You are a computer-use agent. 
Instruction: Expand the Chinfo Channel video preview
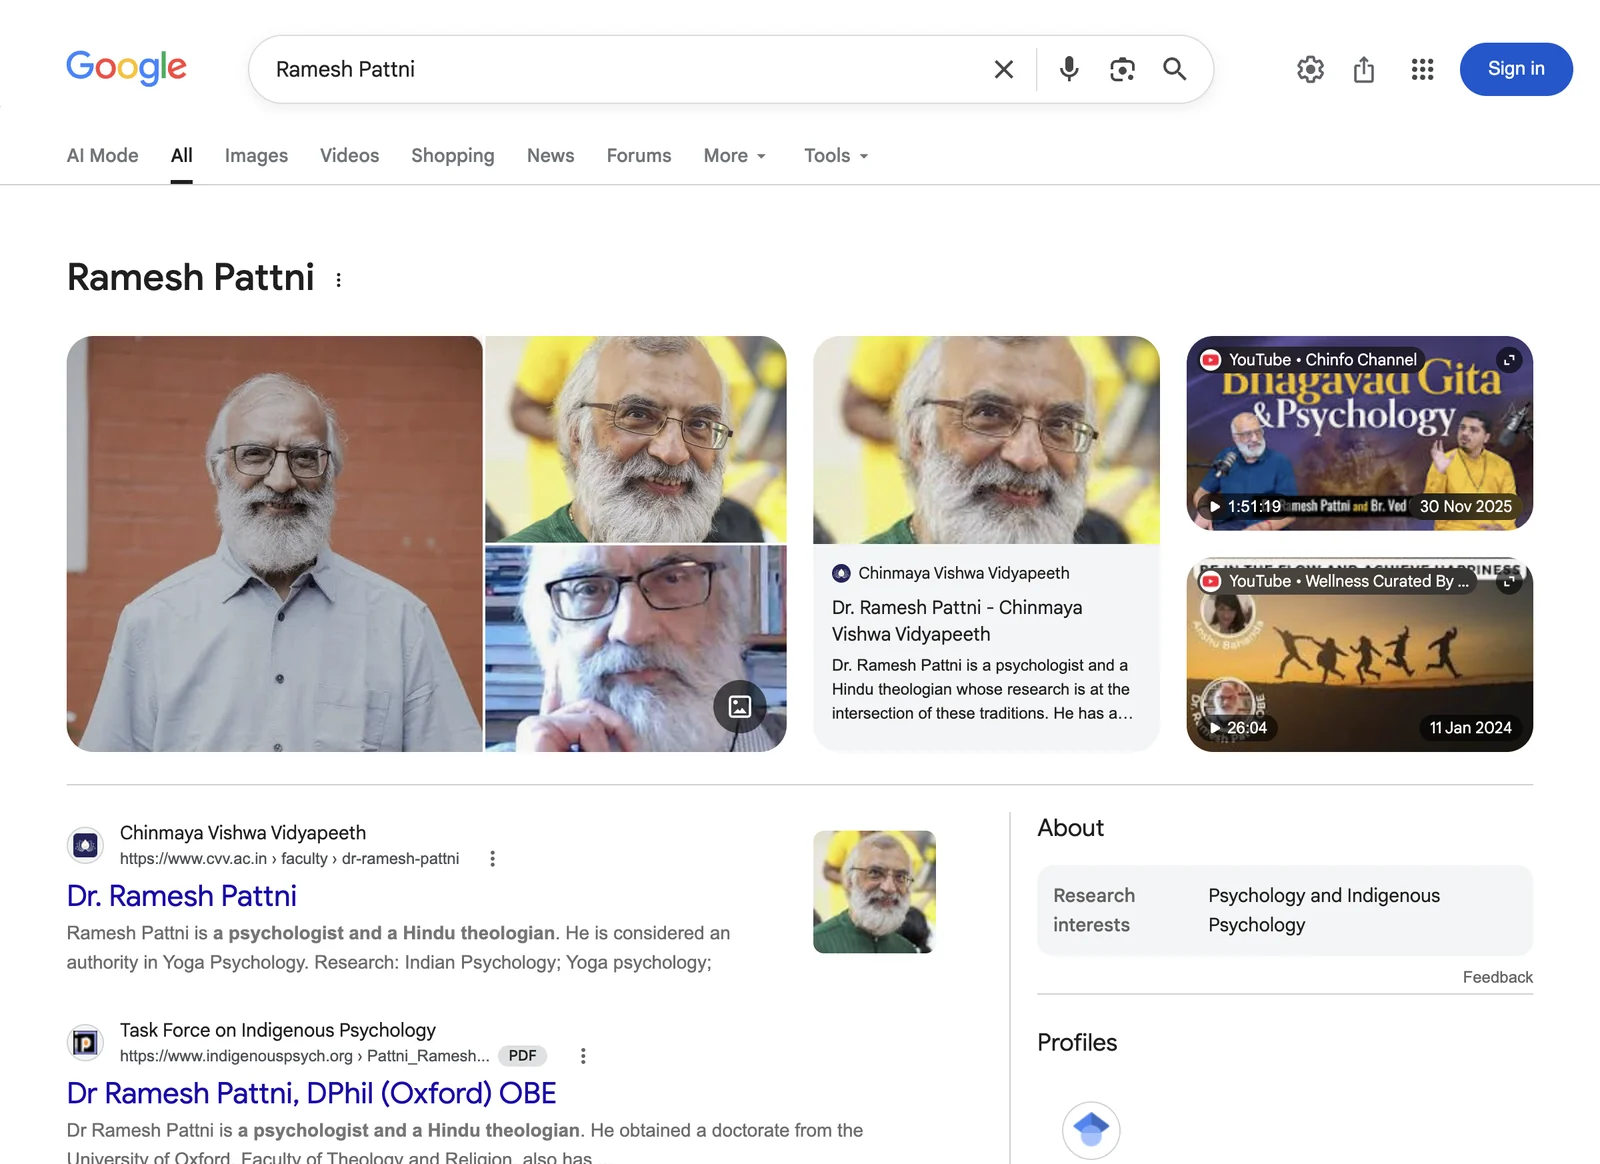click(1509, 359)
